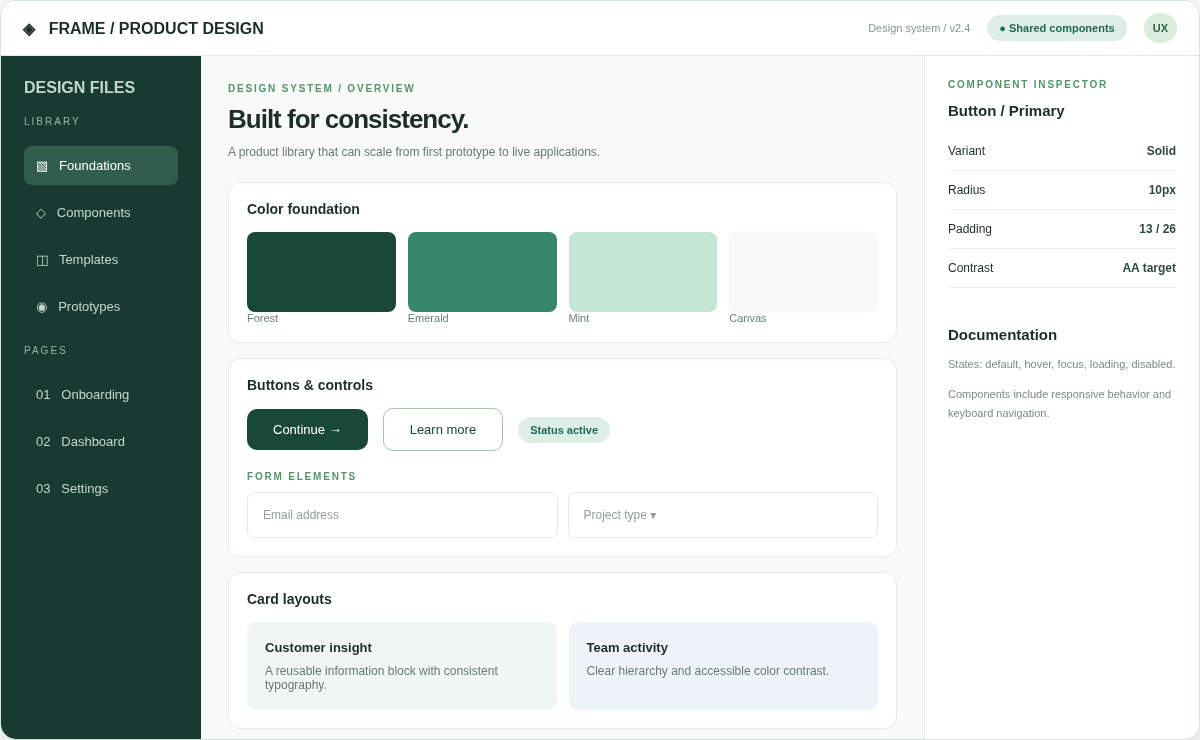This screenshot has height=740, width=1200.
Task: Click the COMPONENT INSPECTOR label
Action: [x=1028, y=85]
